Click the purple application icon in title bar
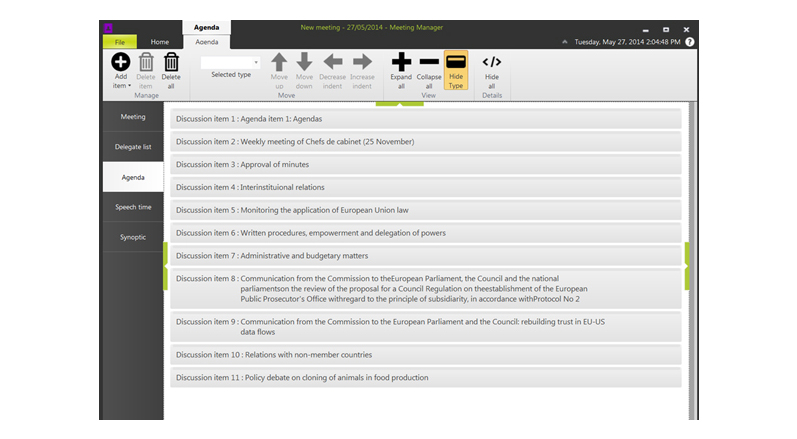Viewport: 797px width, 439px height. click(108, 28)
